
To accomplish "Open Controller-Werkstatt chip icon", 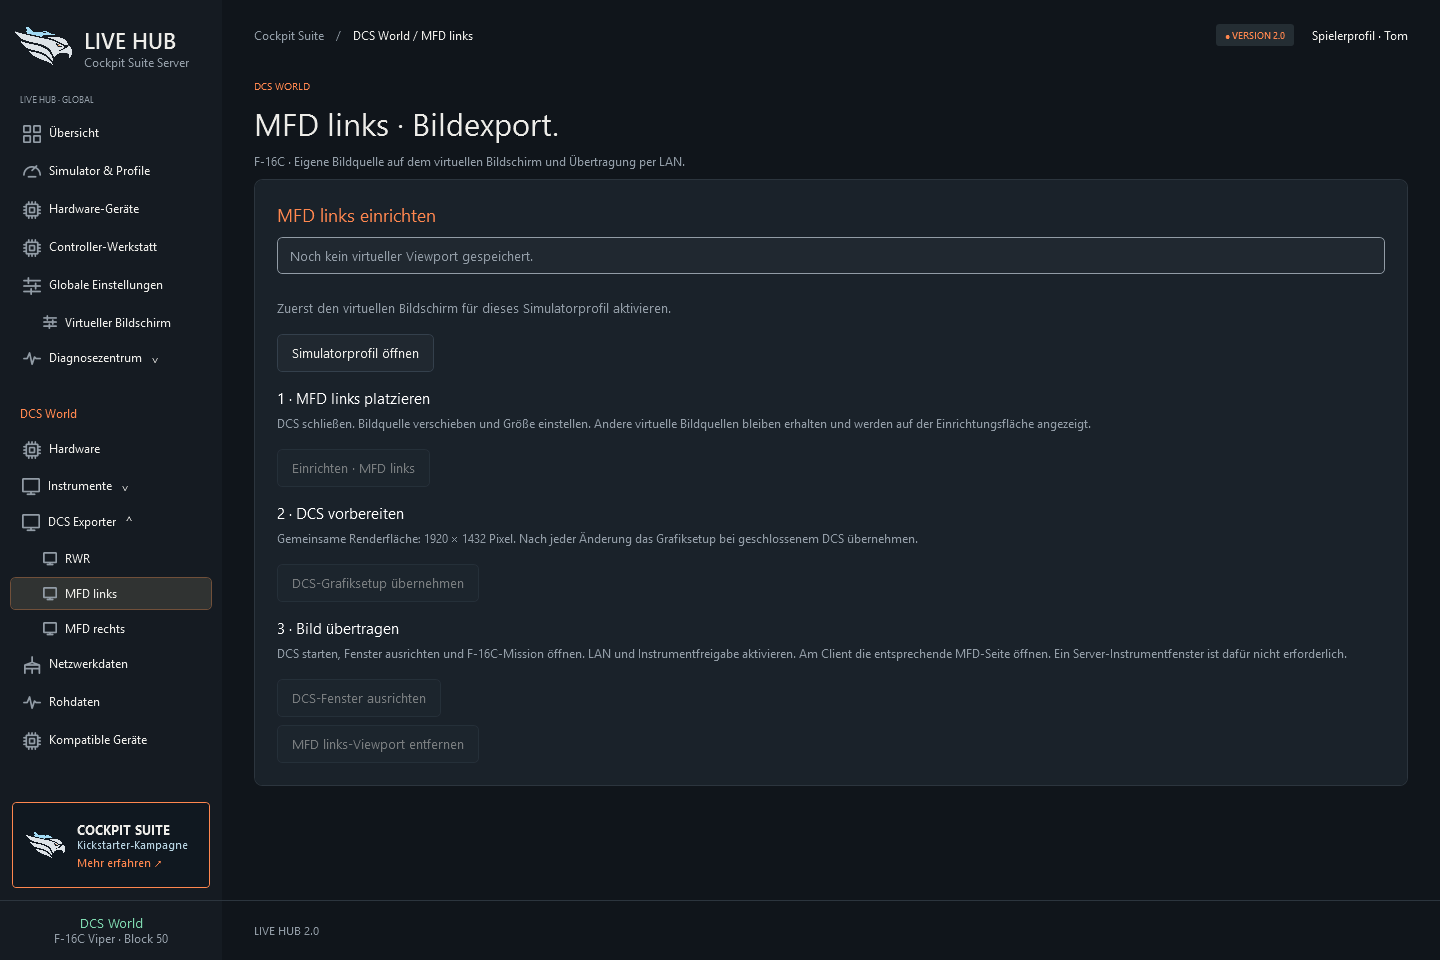I will click(x=32, y=247).
